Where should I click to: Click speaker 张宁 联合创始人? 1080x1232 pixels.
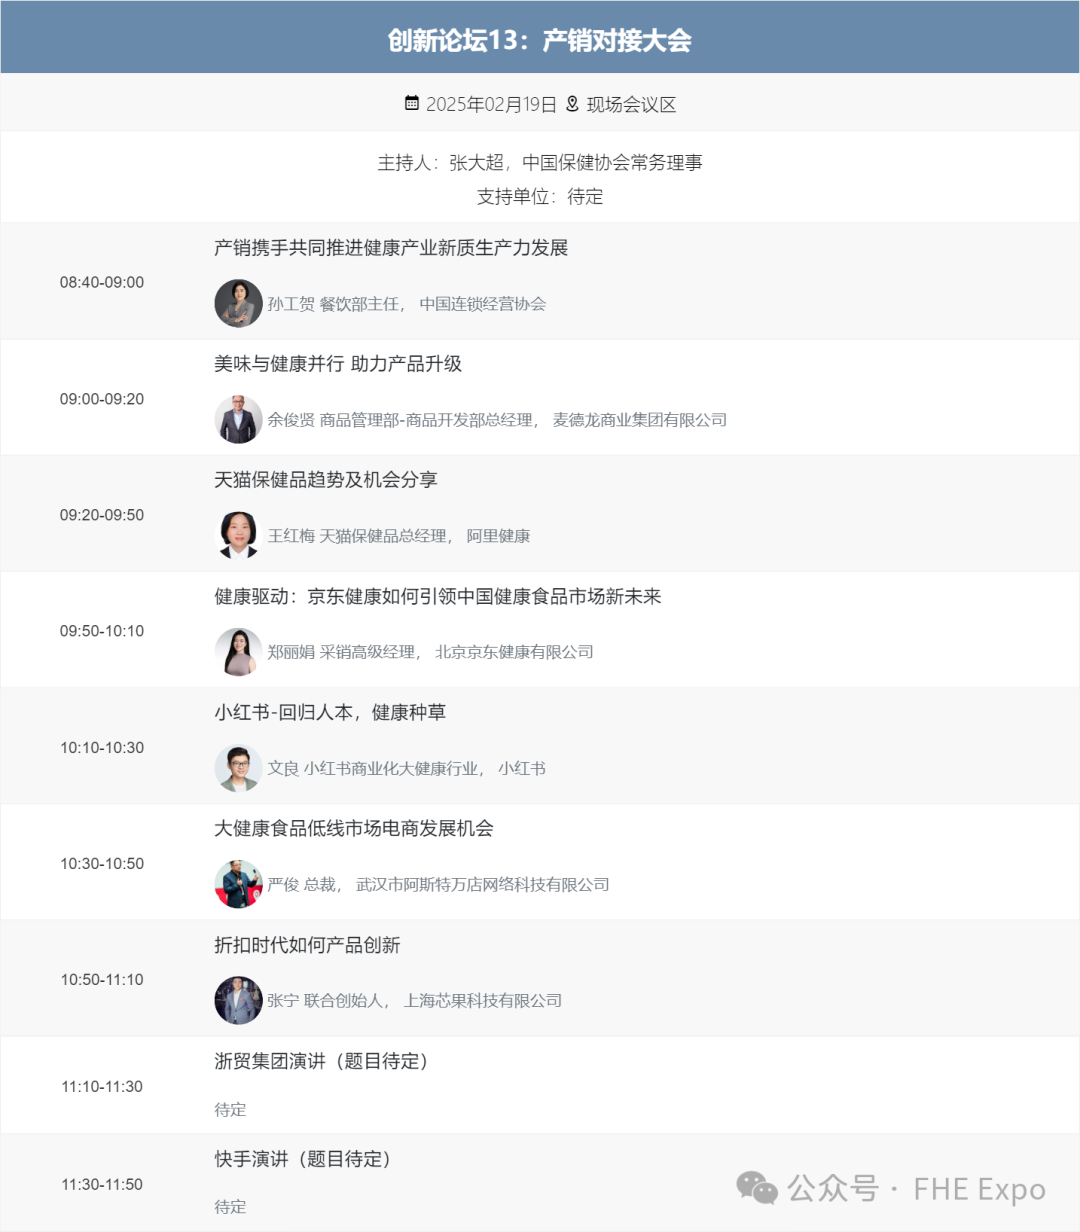(x=328, y=1000)
